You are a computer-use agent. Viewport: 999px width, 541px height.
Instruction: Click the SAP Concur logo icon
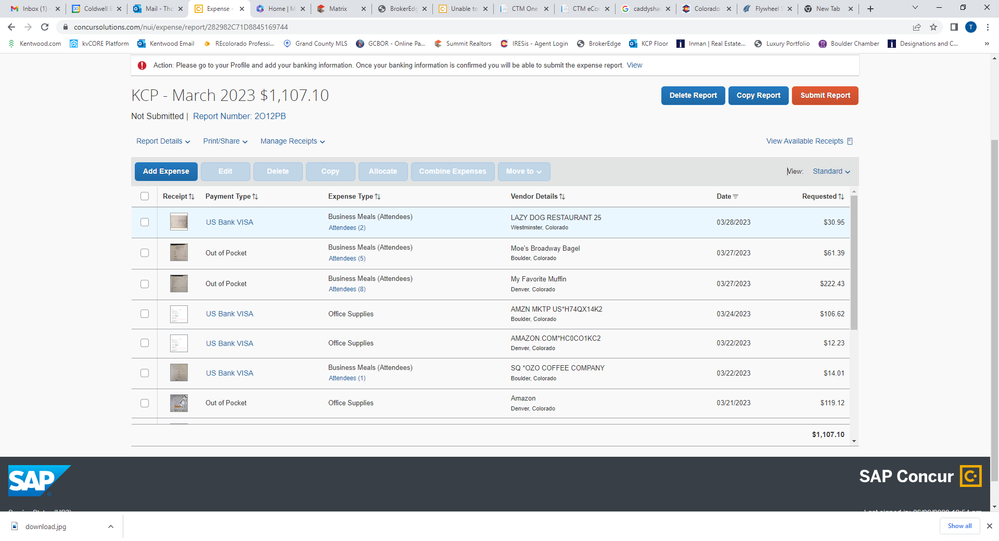(x=971, y=476)
